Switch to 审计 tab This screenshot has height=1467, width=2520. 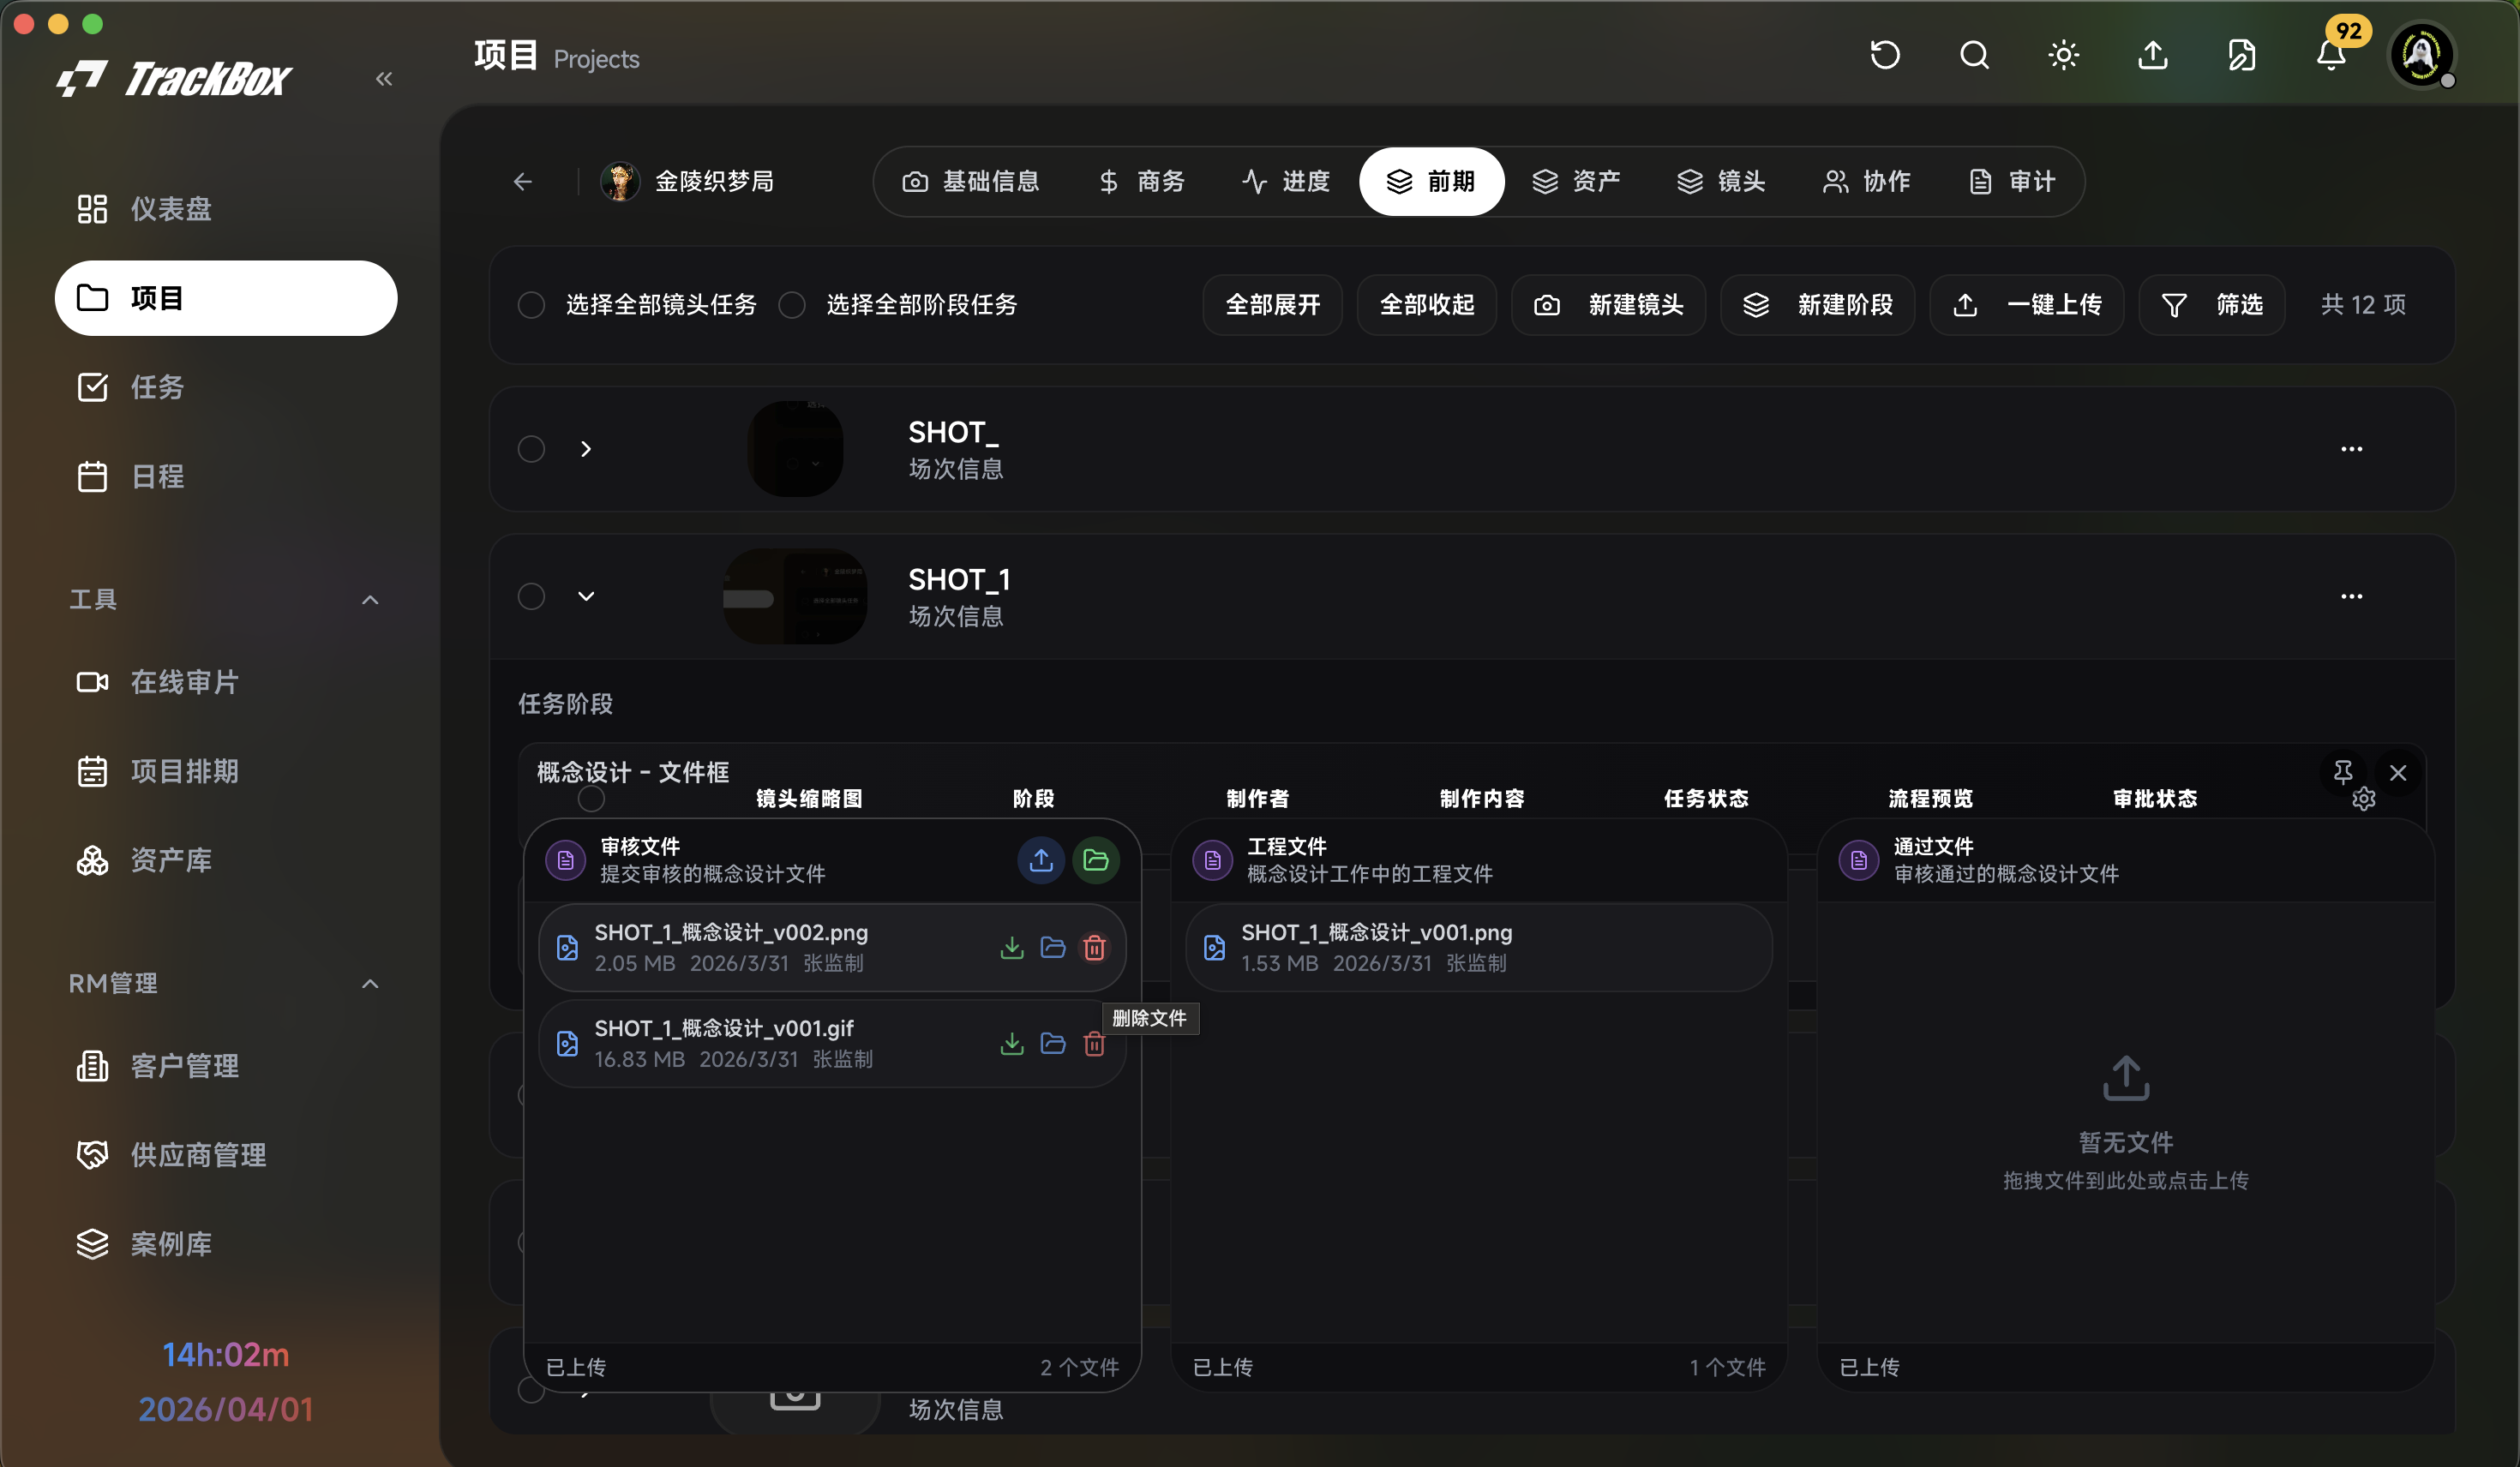[x=2013, y=182]
